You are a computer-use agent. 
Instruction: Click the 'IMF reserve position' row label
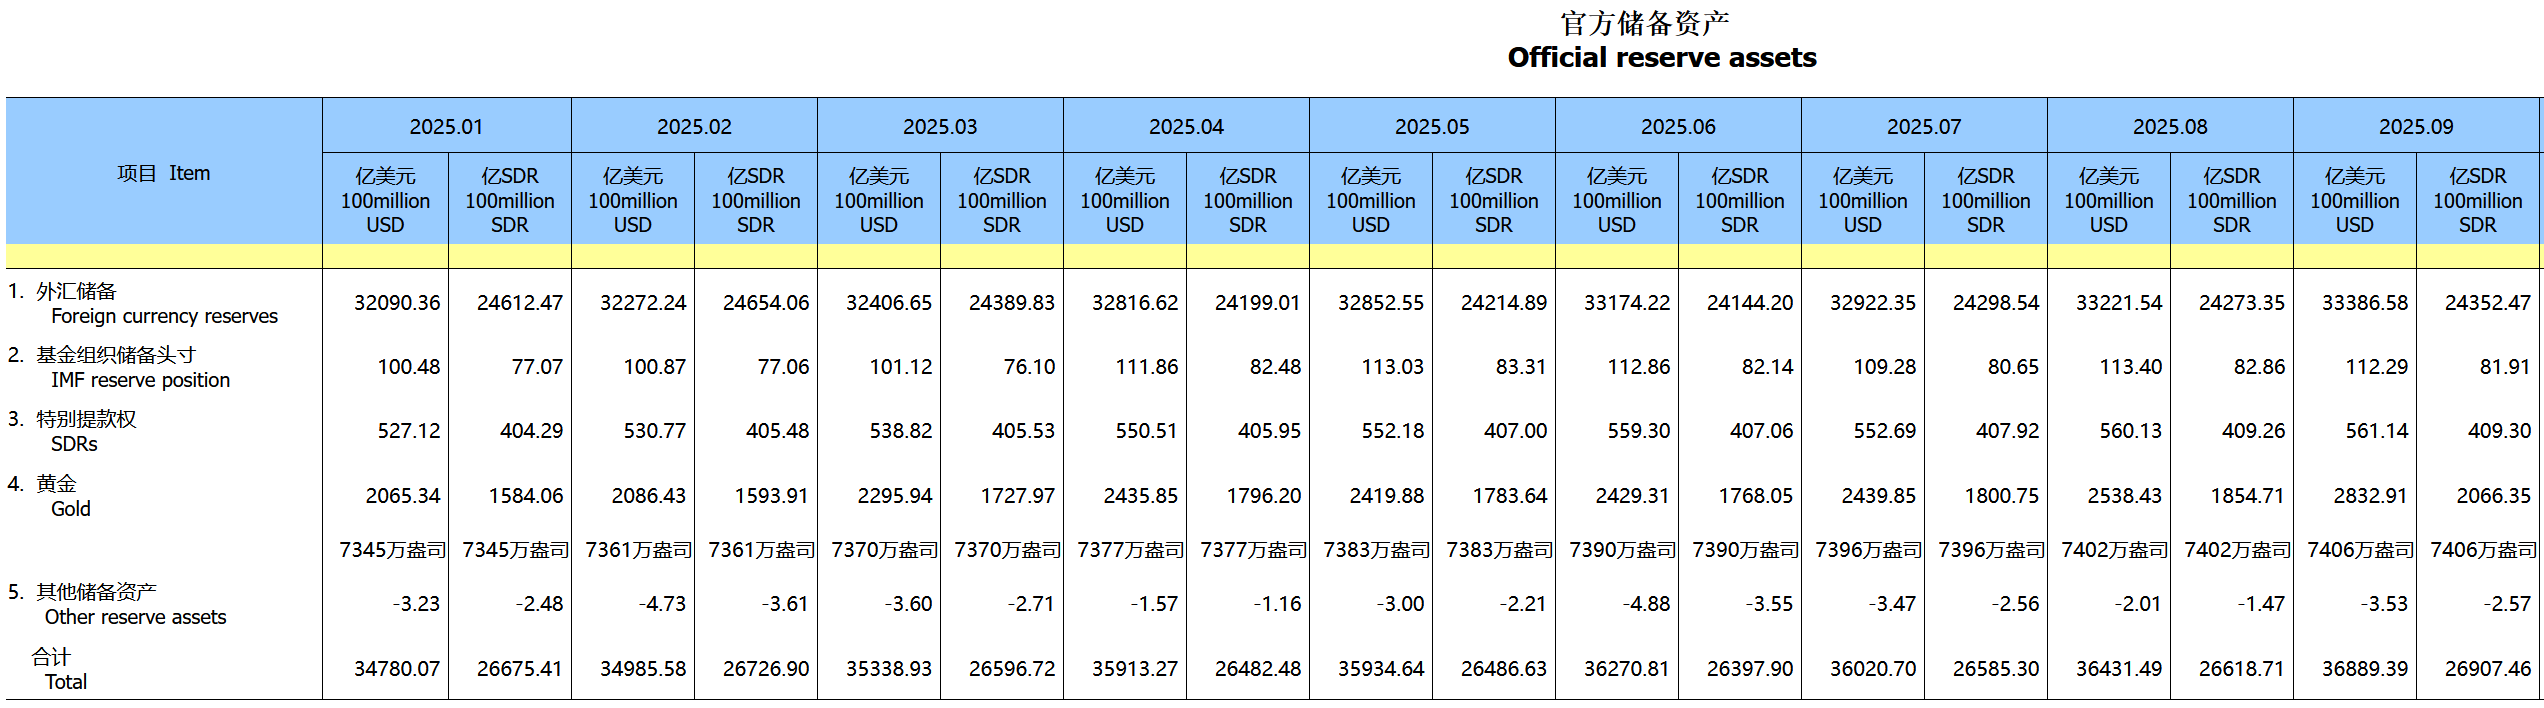(140, 380)
